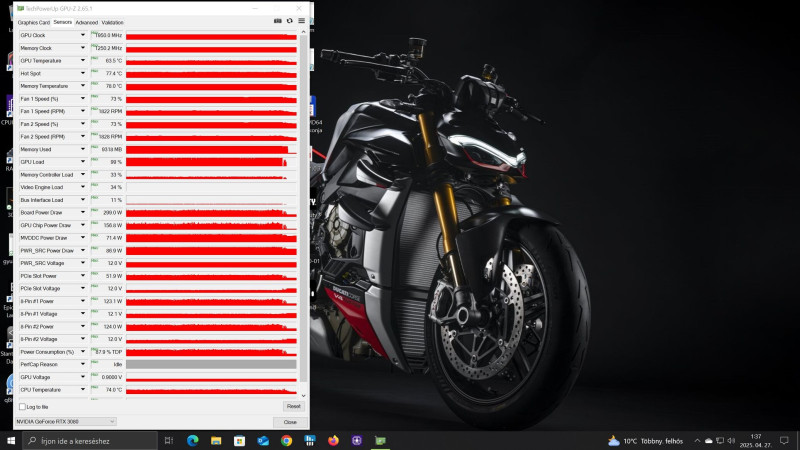The image size is (800, 450).
Task: Show hidden system tray icons
Action: coord(697,440)
